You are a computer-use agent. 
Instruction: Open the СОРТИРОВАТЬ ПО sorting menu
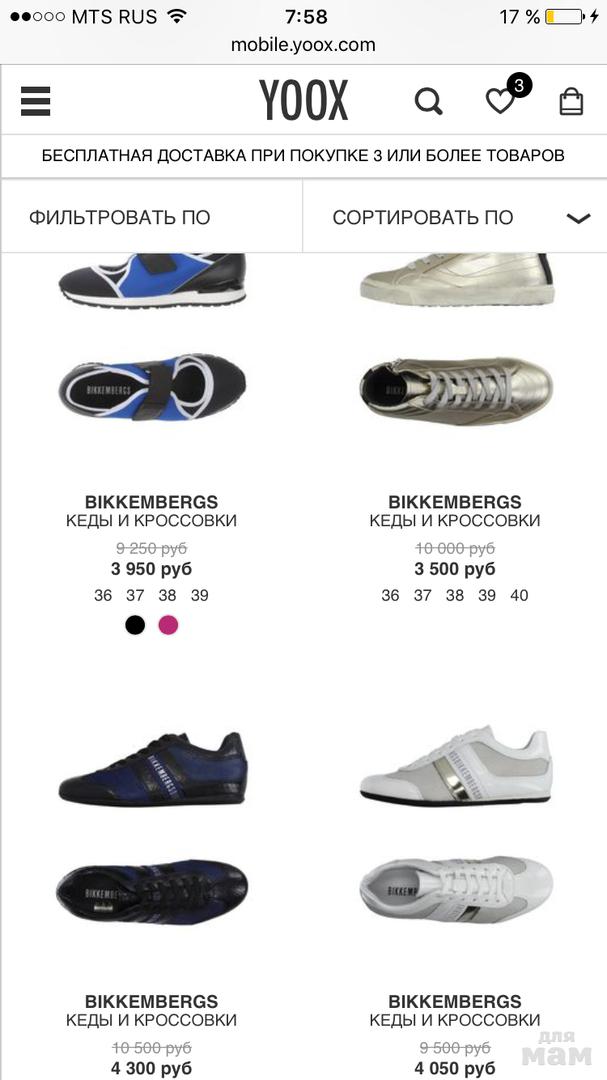click(x=455, y=217)
